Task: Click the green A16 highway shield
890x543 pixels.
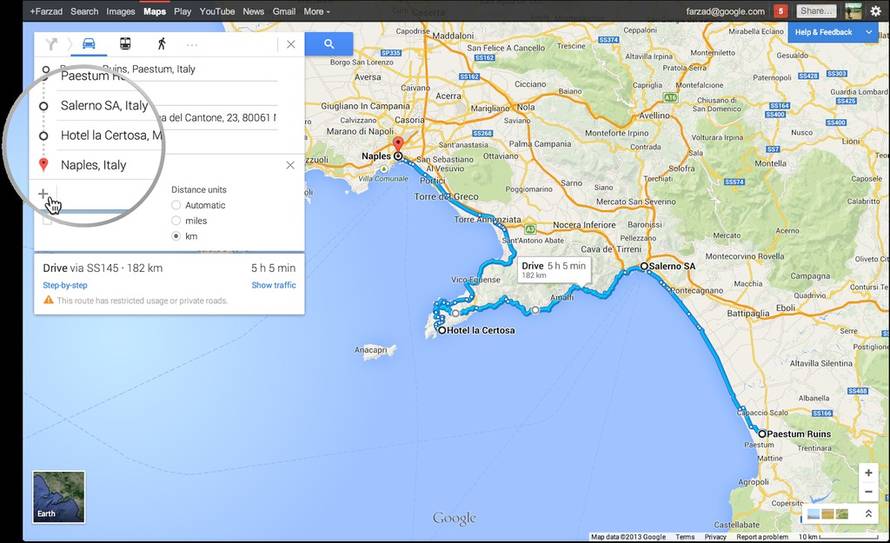Action: [671, 97]
